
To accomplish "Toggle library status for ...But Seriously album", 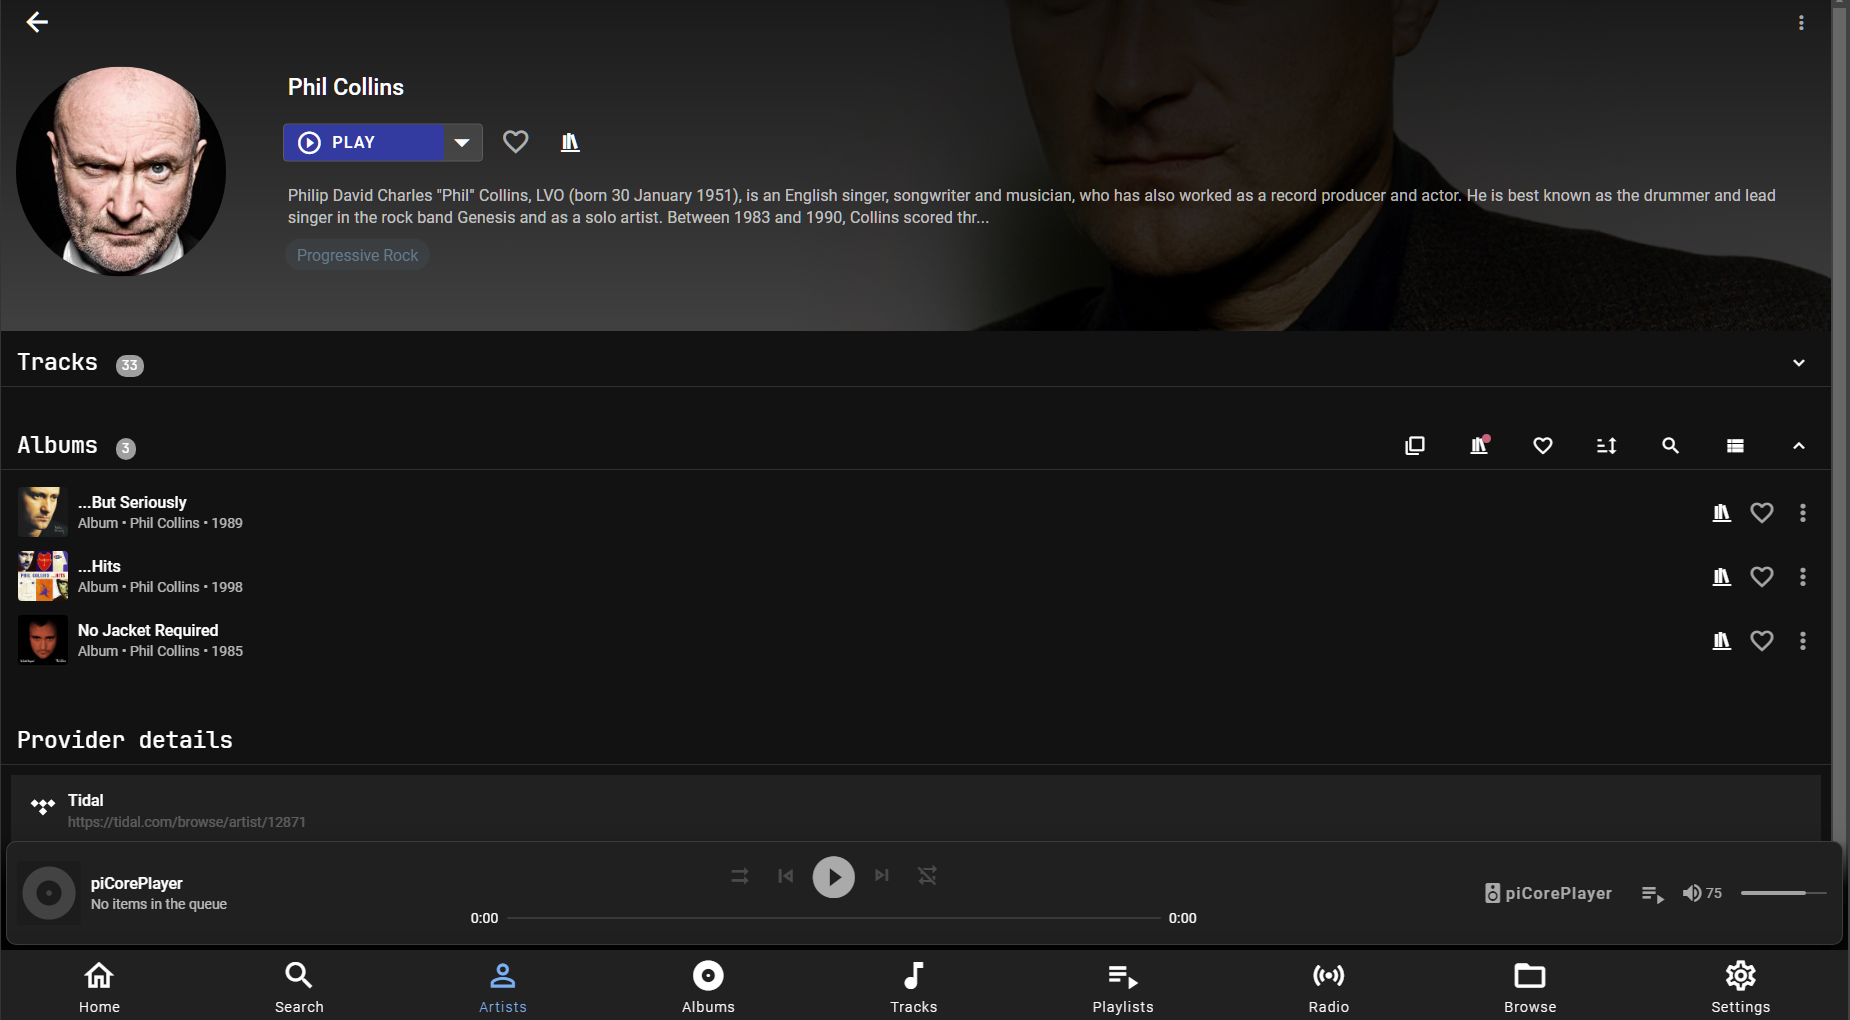I will [x=1721, y=512].
